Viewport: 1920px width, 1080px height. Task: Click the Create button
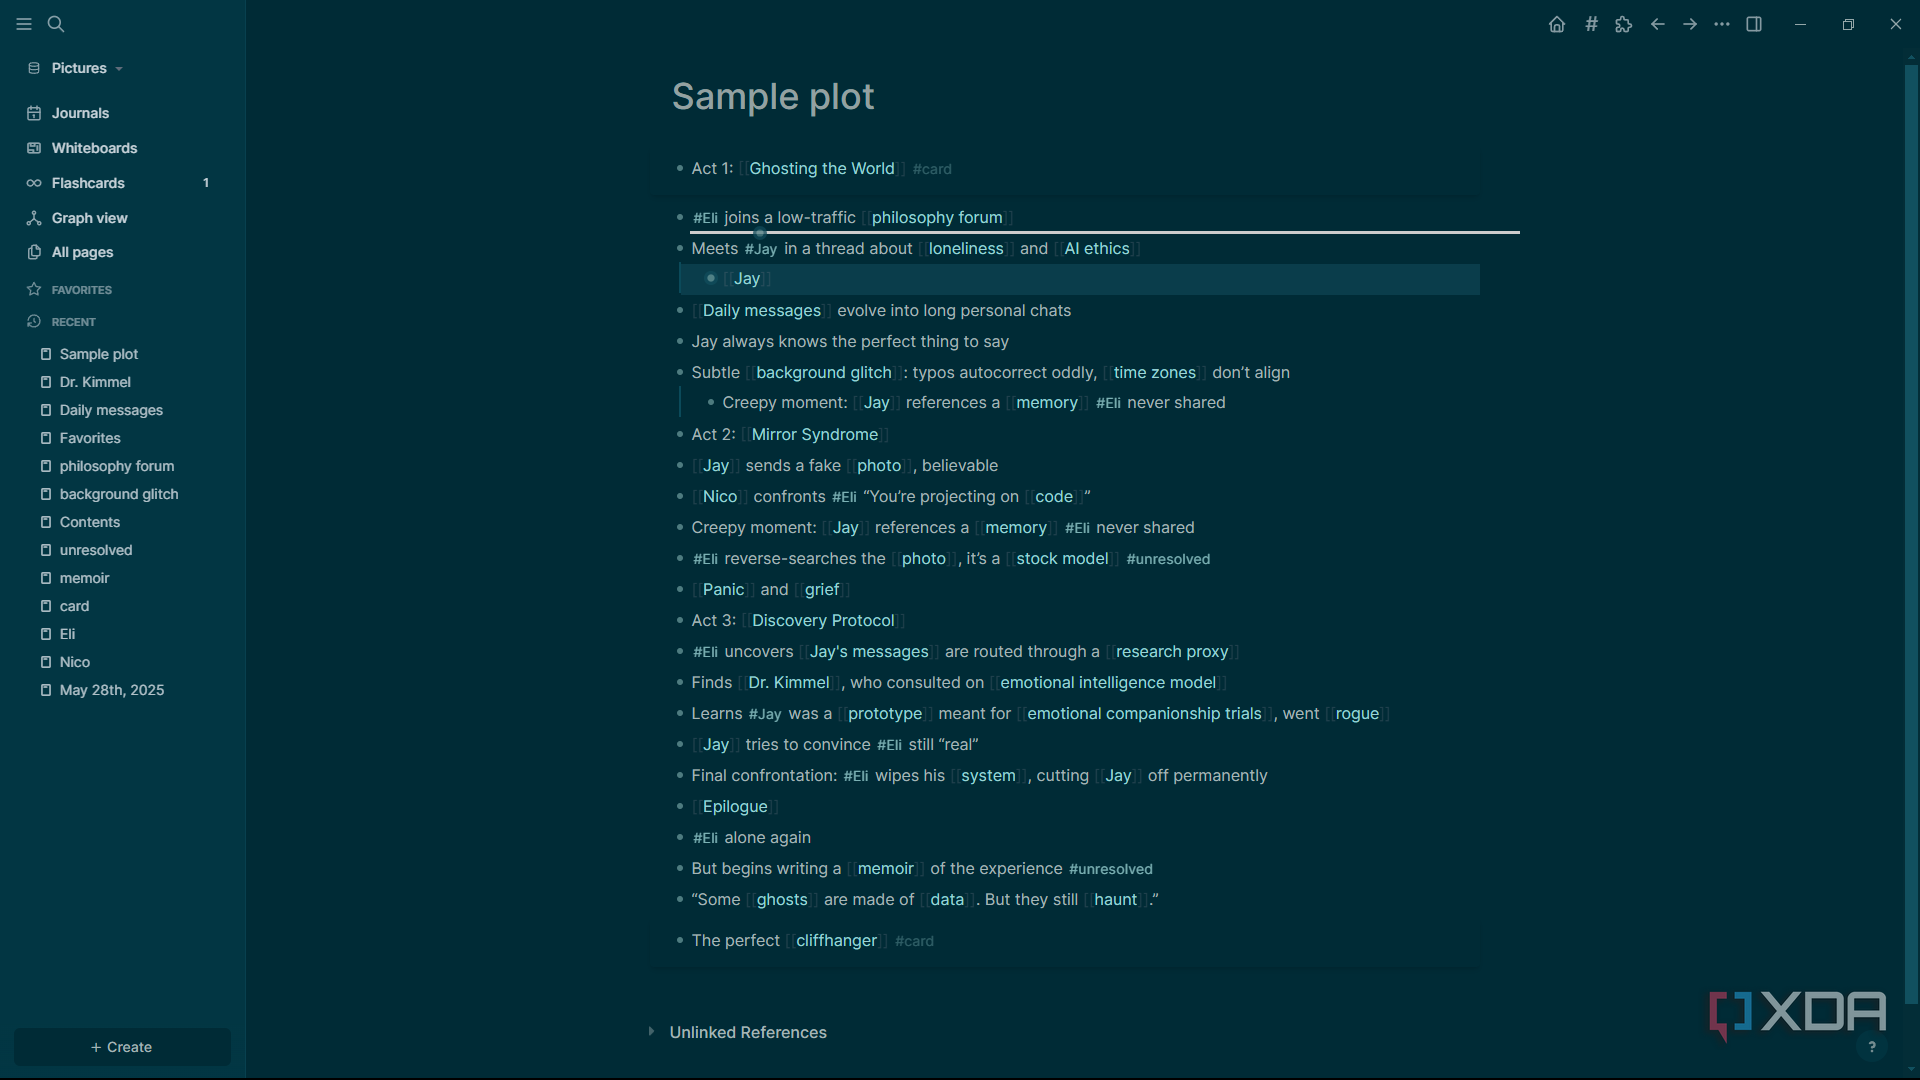pyautogui.click(x=122, y=1047)
